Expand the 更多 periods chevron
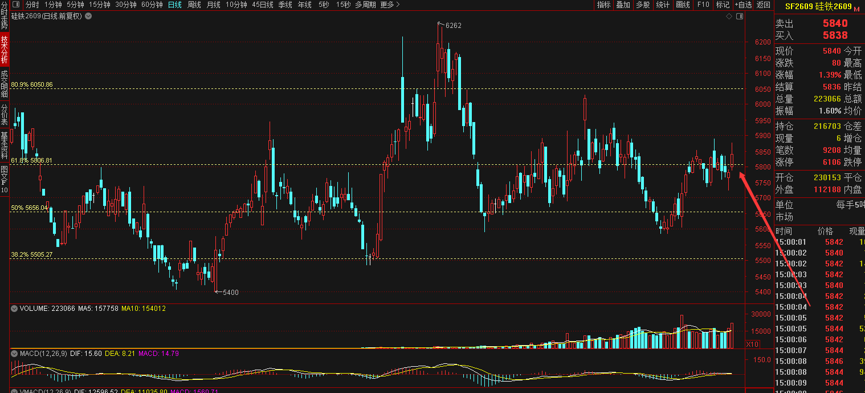The image size is (865, 393). pyautogui.click(x=398, y=4)
